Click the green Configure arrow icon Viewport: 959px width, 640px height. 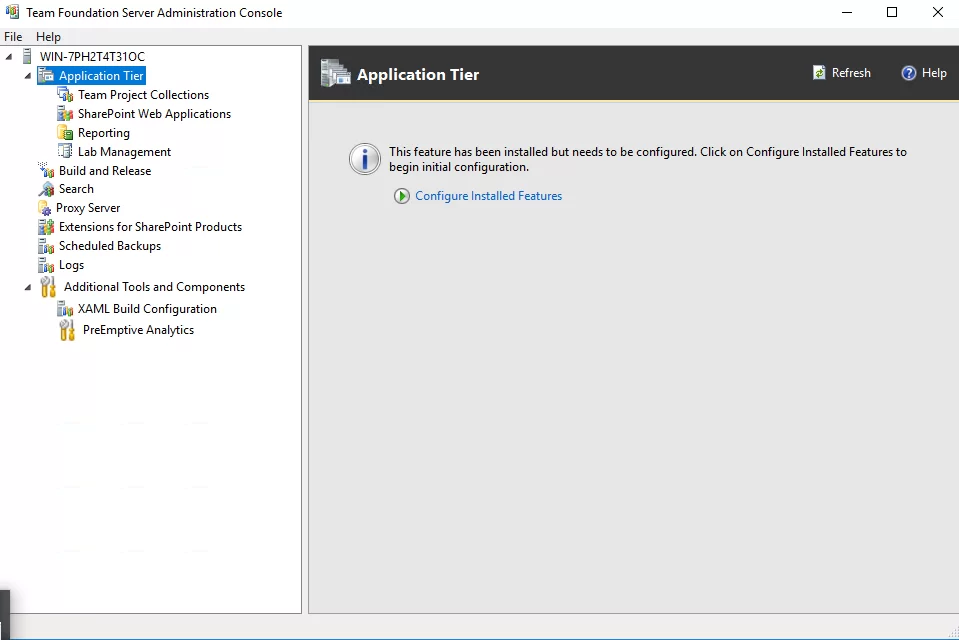pyautogui.click(x=402, y=196)
